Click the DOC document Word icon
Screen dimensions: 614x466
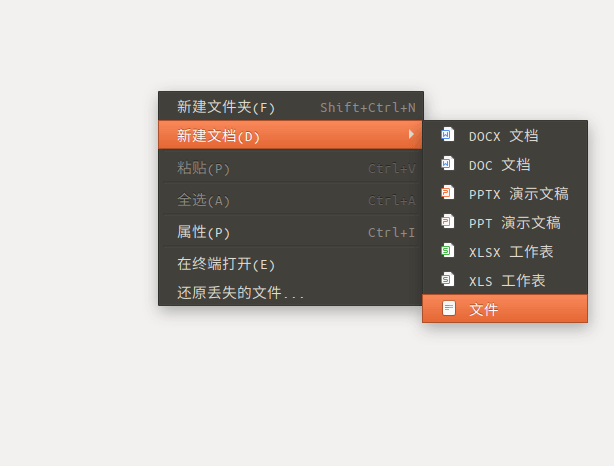click(448, 164)
